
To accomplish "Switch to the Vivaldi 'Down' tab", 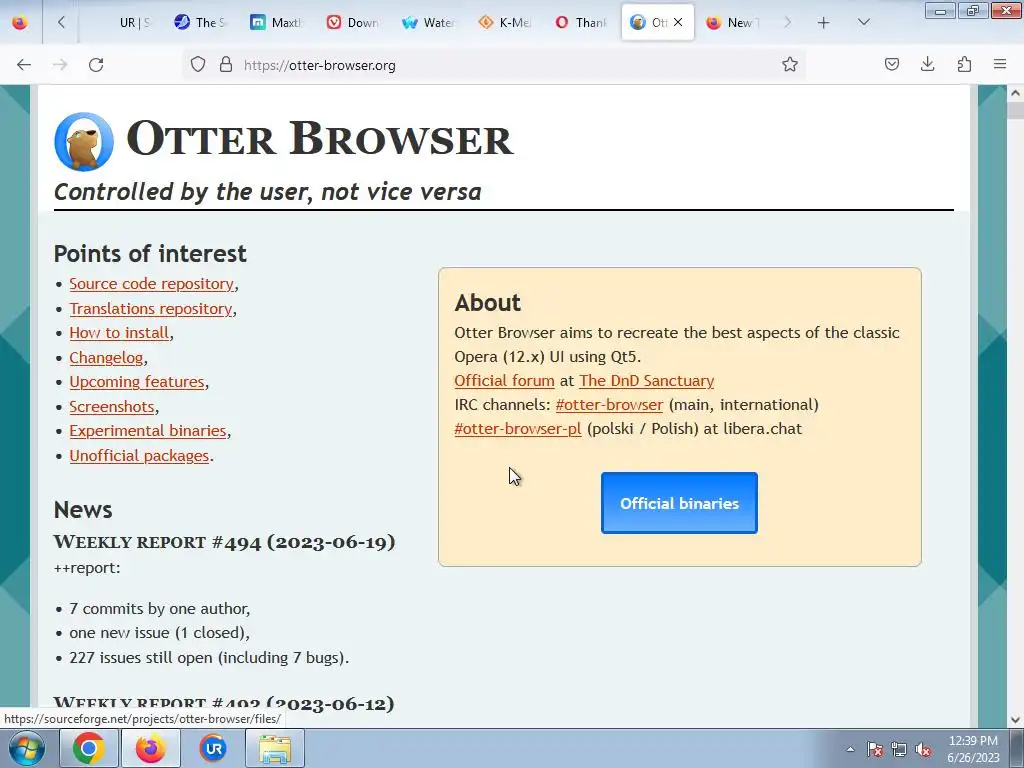I will 352,22.
